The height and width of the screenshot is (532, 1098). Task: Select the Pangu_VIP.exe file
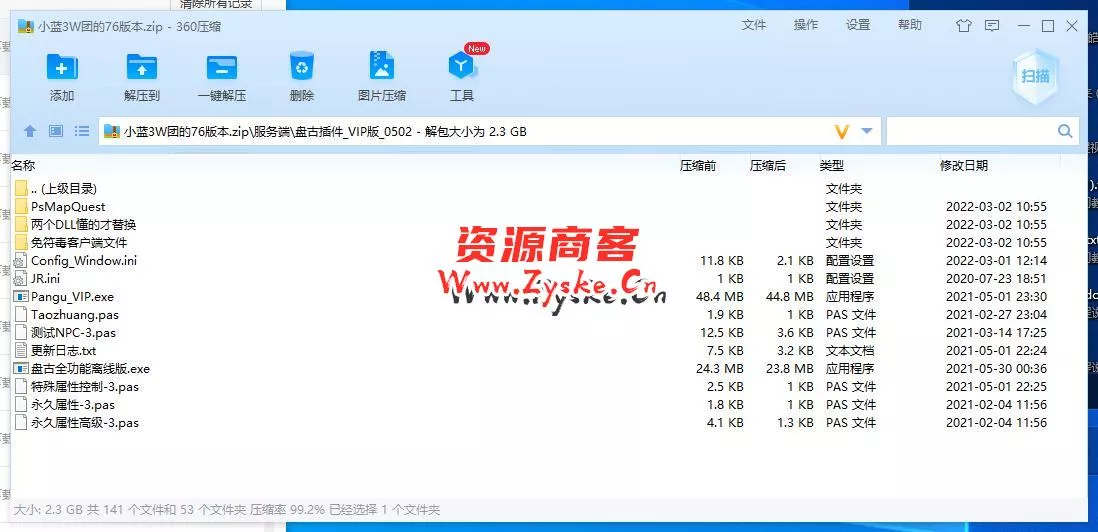point(72,297)
